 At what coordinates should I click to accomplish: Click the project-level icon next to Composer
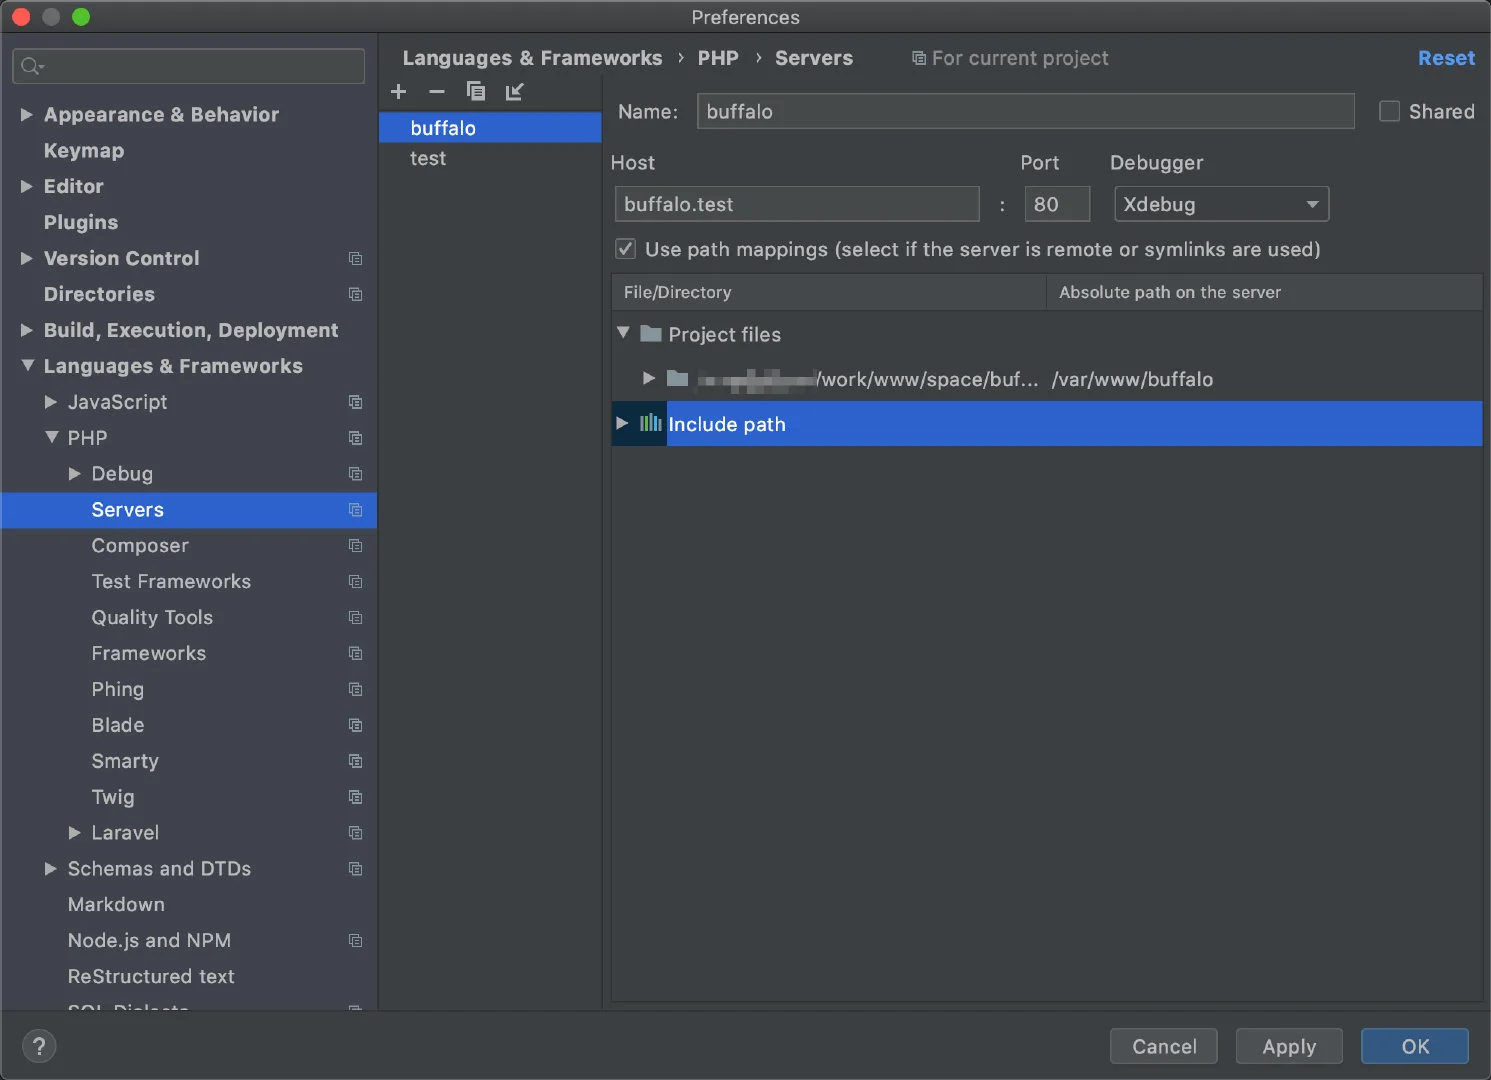[355, 546]
